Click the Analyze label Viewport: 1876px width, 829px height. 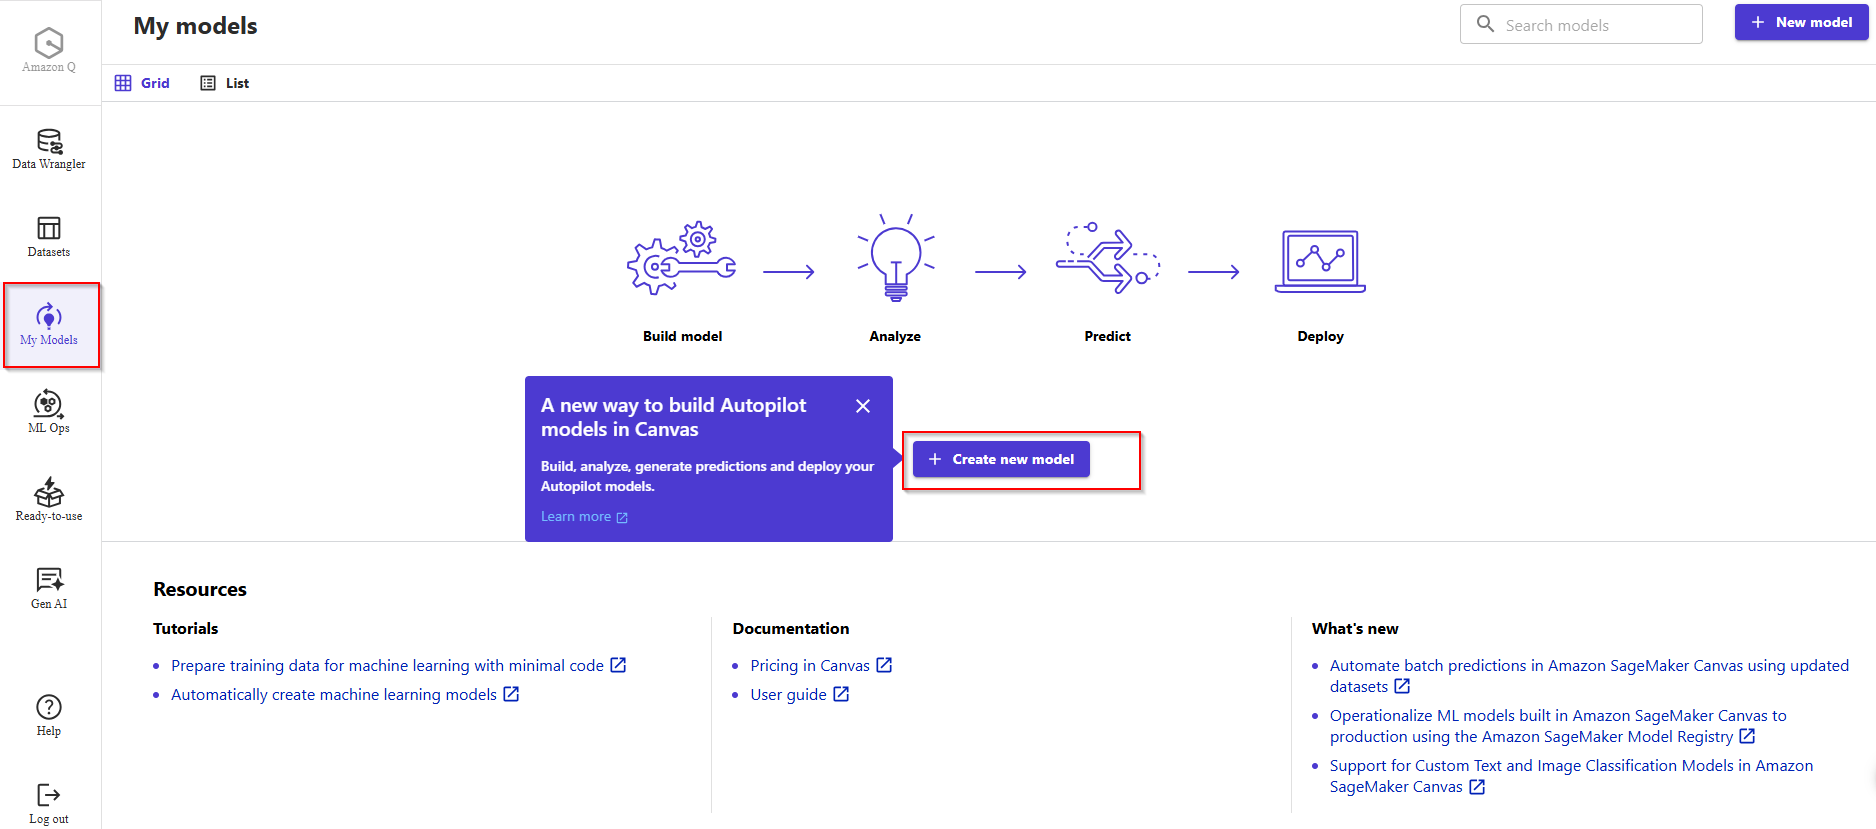(895, 337)
